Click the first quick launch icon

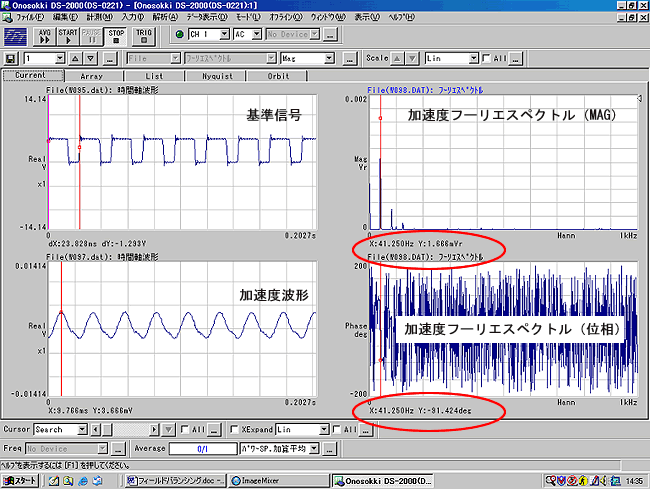click(53, 481)
